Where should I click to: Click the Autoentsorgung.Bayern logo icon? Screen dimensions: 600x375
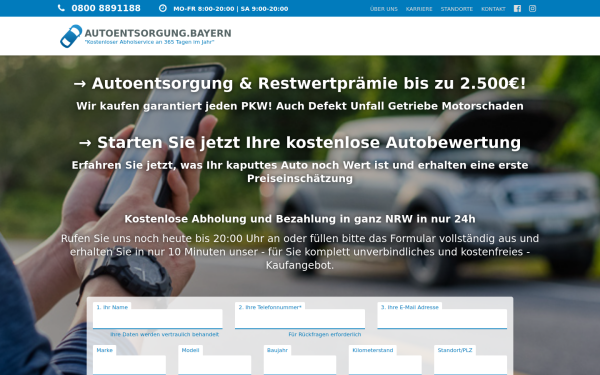pyautogui.click(x=71, y=36)
